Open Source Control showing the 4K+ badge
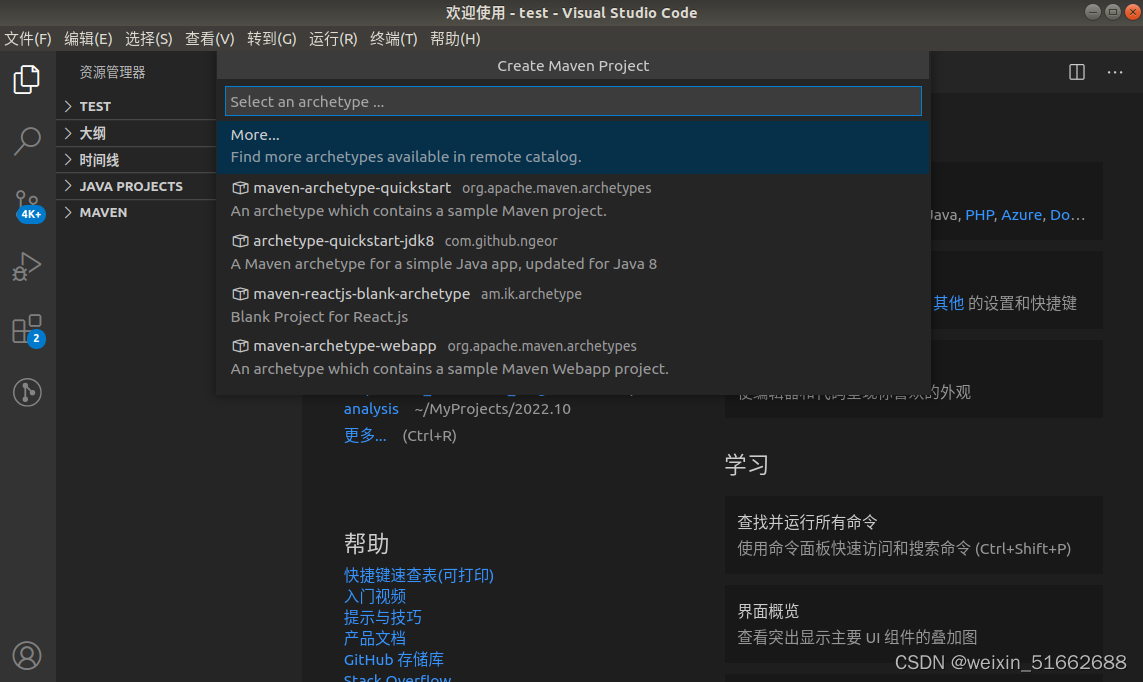 point(27,205)
